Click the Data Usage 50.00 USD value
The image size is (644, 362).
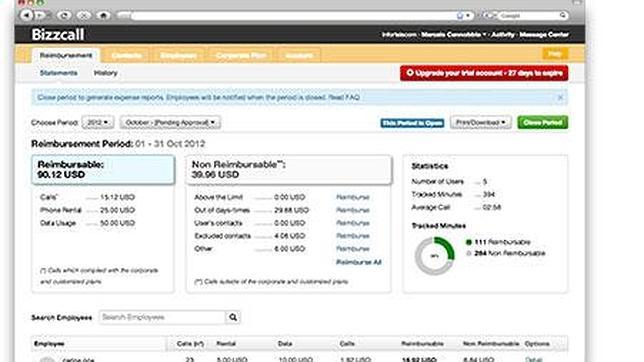point(117,223)
